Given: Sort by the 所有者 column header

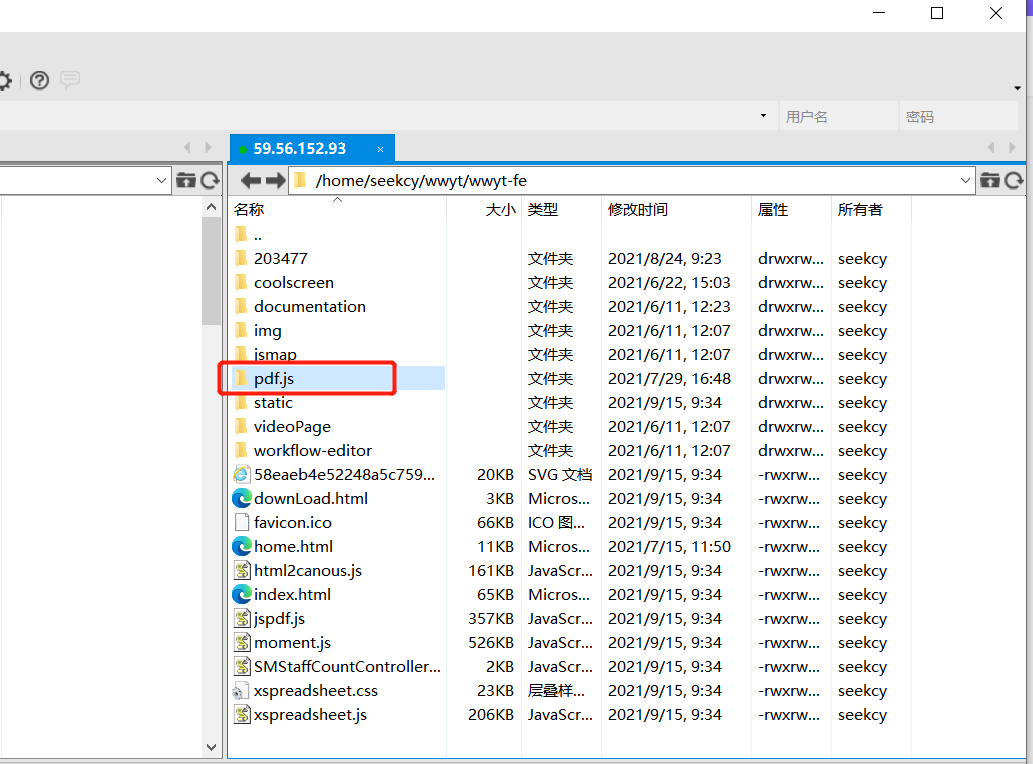Looking at the screenshot, I should (x=860, y=210).
